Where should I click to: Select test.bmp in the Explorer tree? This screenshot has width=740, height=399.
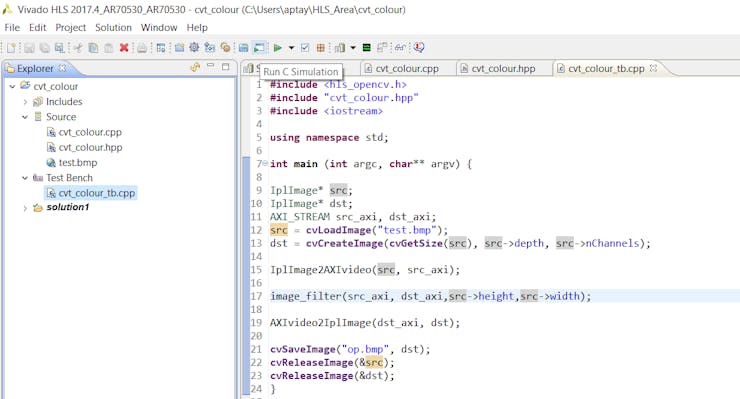(77, 162)
